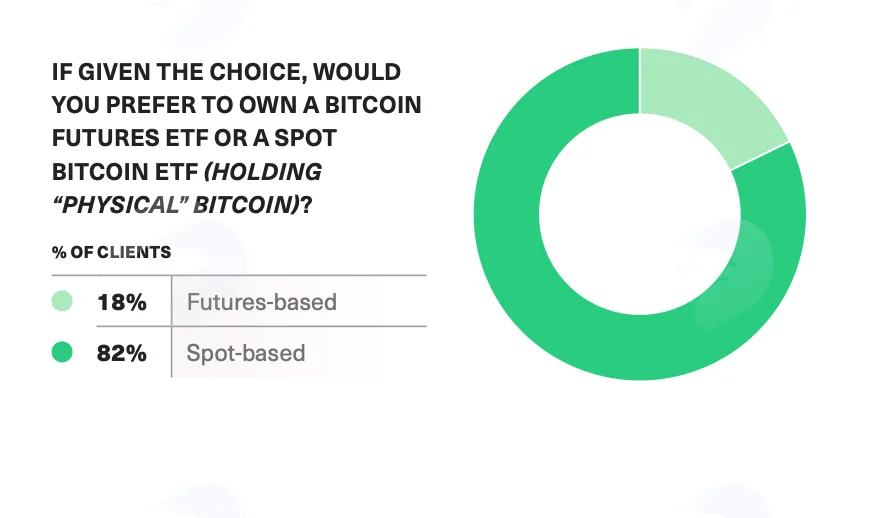Click the white divider between chart segments at the top
The image size is (878, 518).
point(639,81)
